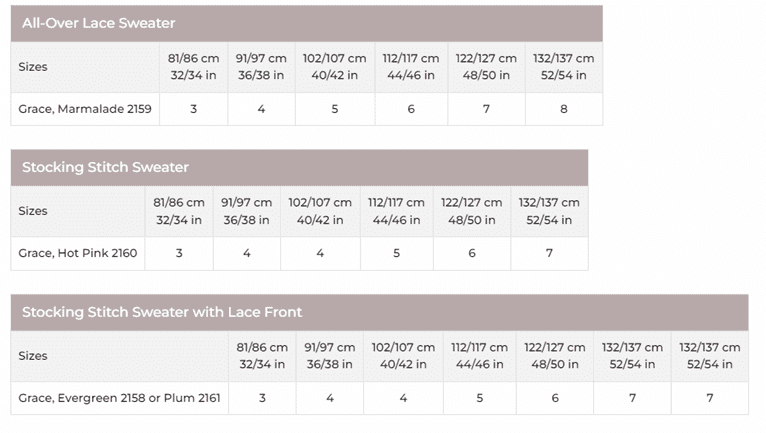This screenshot has width=766, height=433.
Task: Choose the Hot Pink quantity cell showing 7
Action: [549, 253]
